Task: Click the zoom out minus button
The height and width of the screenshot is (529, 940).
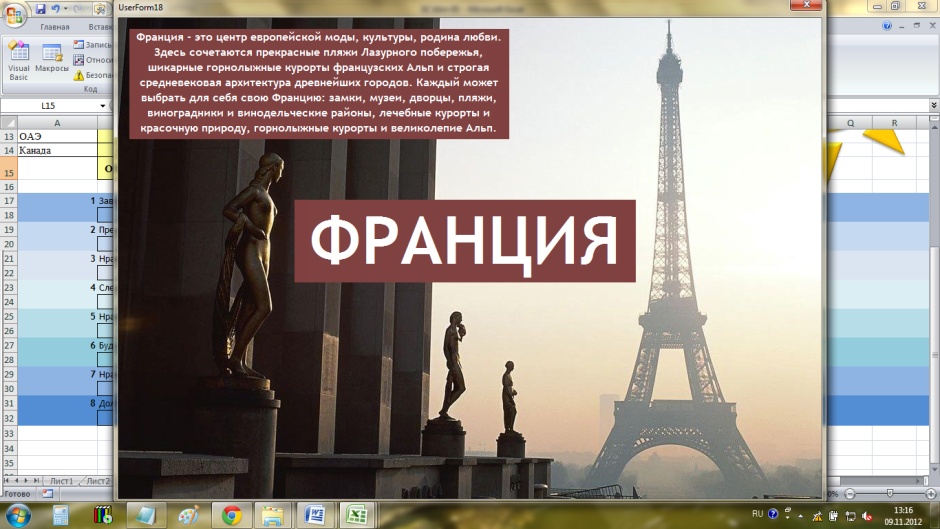Action: click(849, 494)
